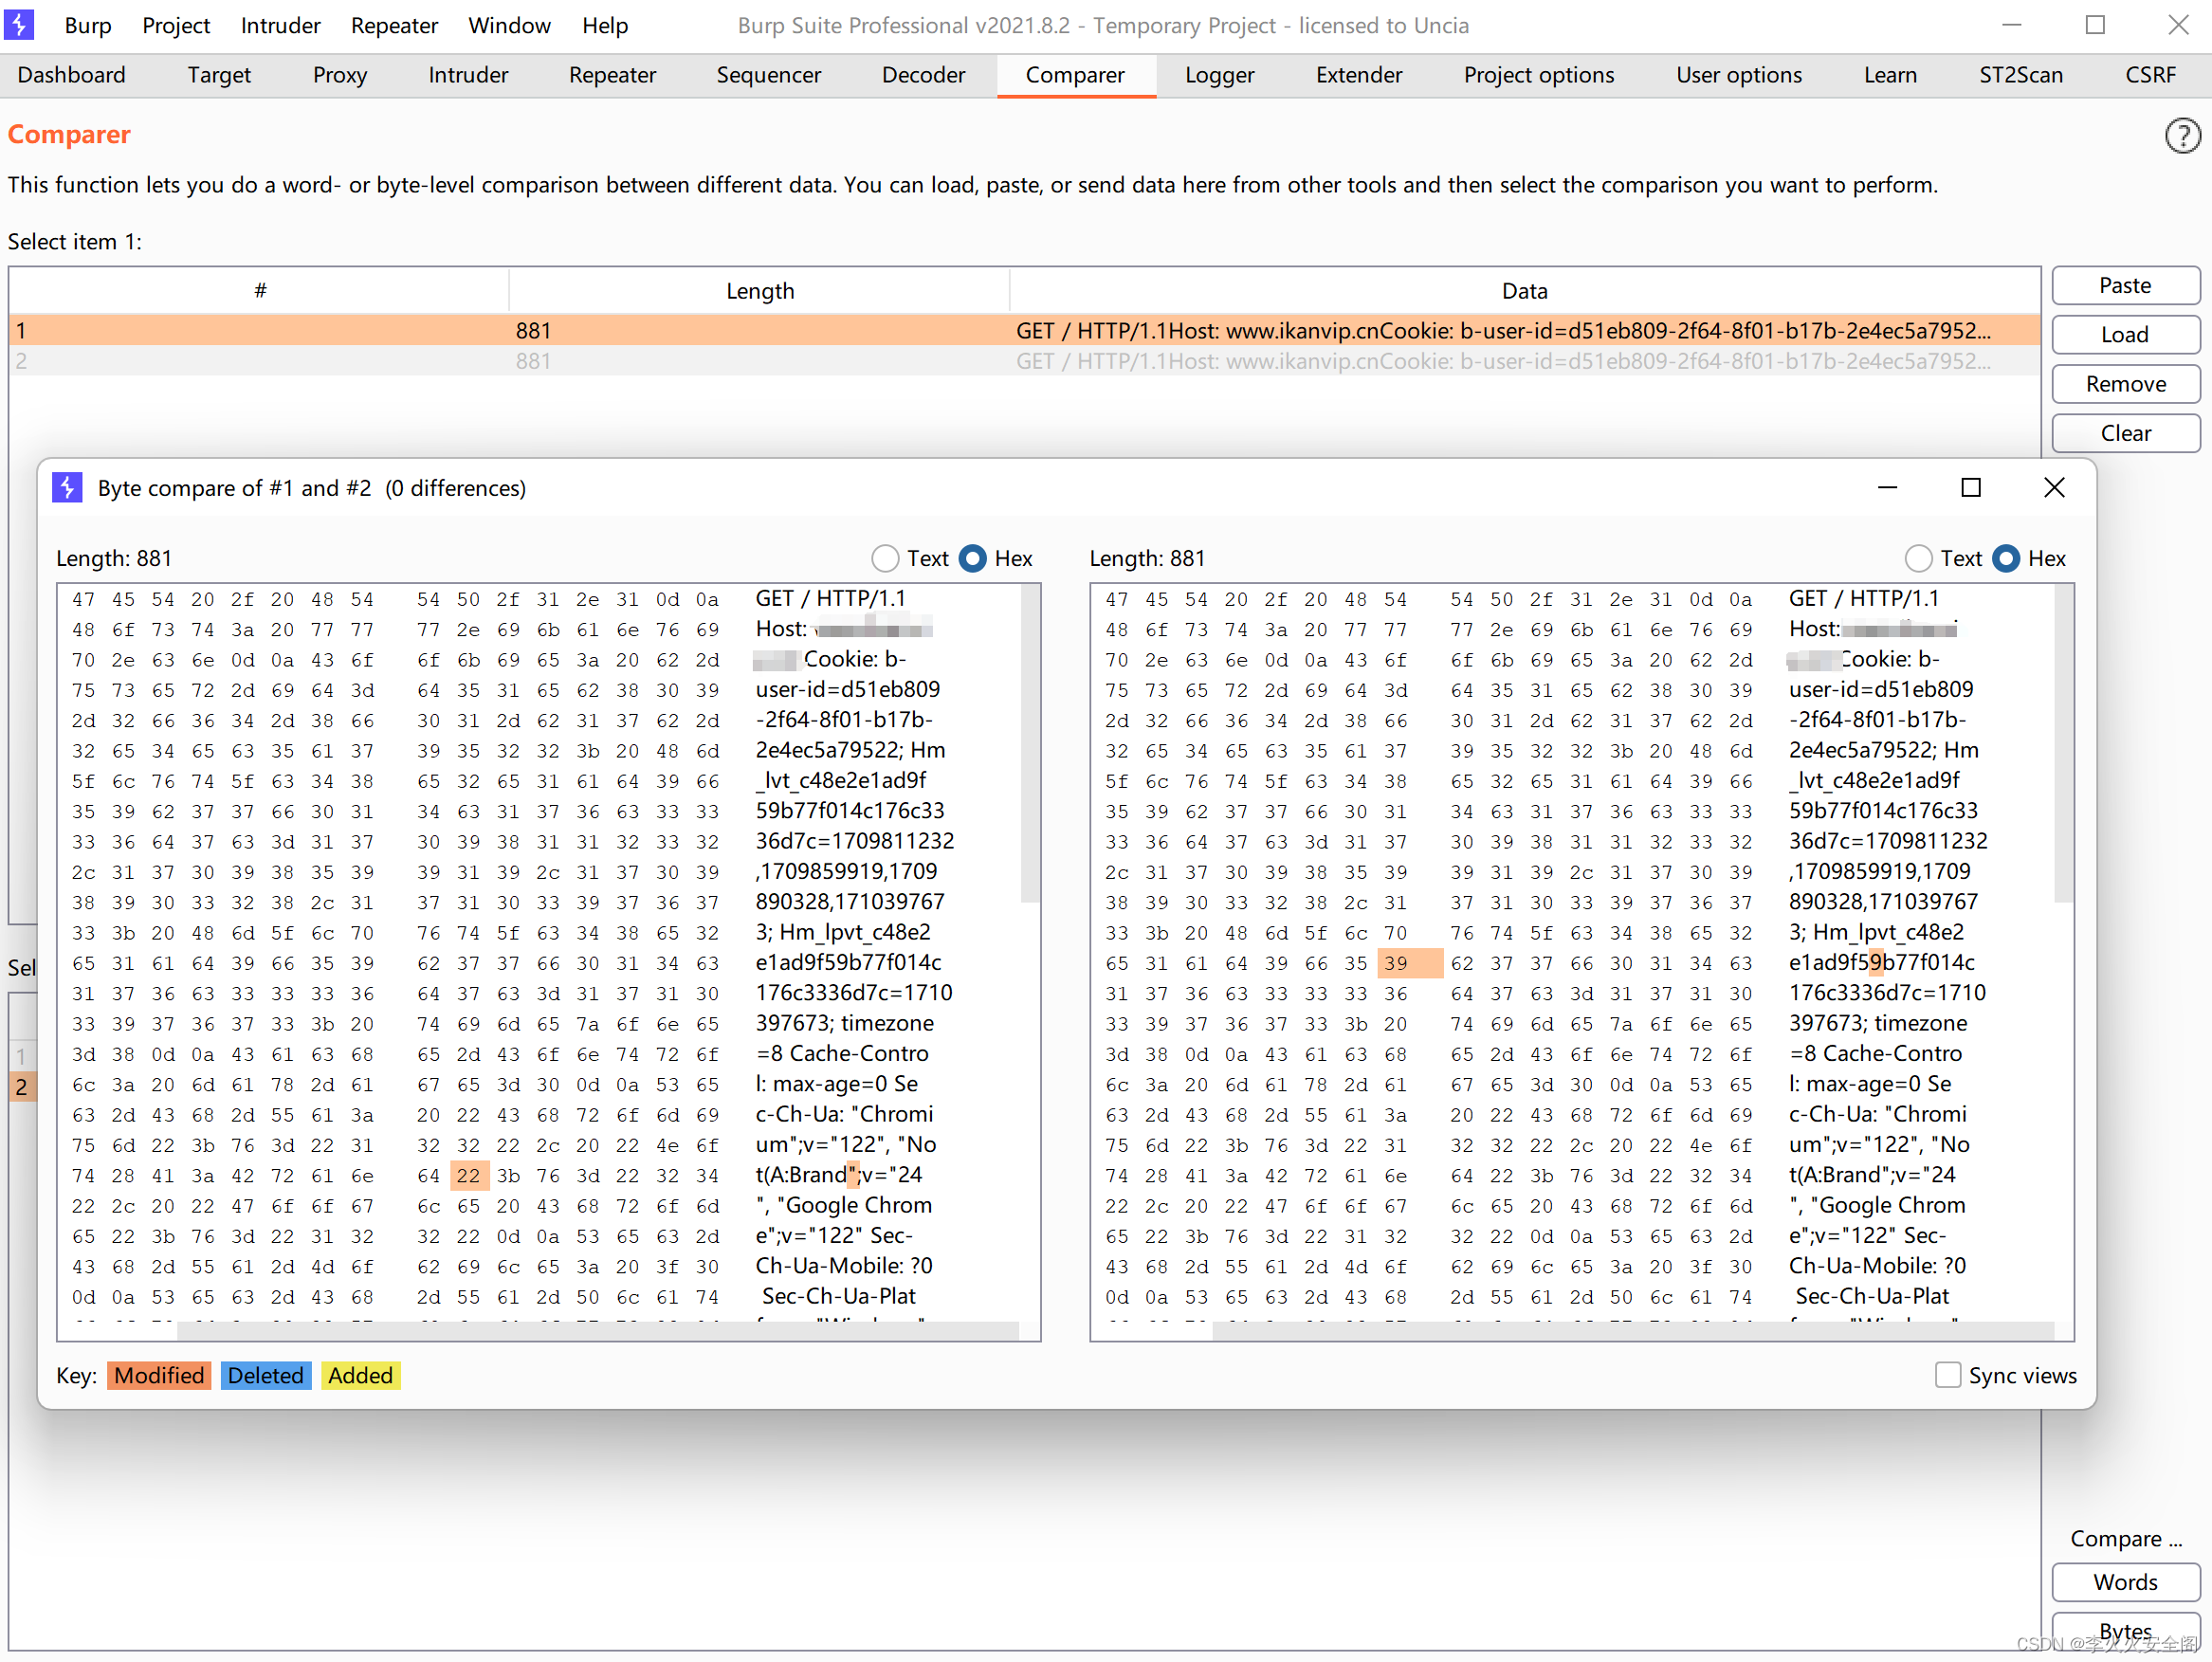Switch to the CSRF tab
Screen dimensions: 2212x1662
coord(2150,75)
